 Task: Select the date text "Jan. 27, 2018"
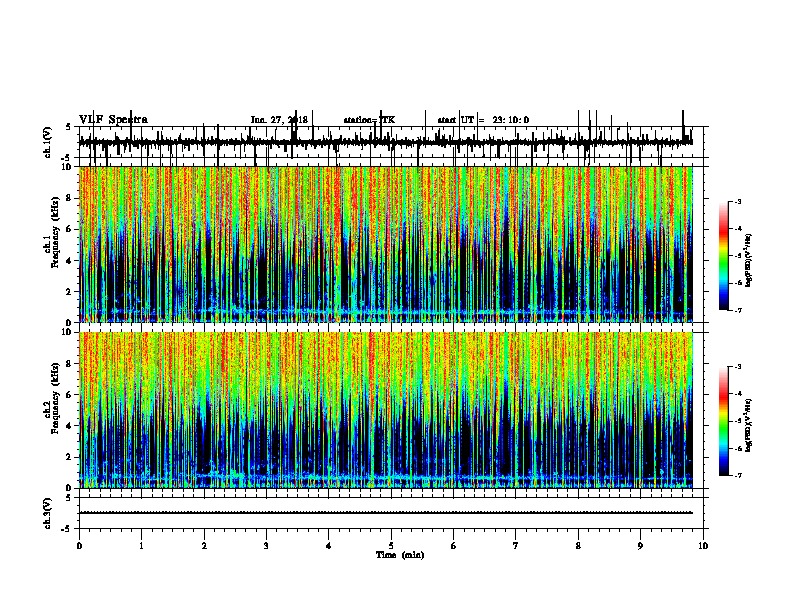coord(279,120)
